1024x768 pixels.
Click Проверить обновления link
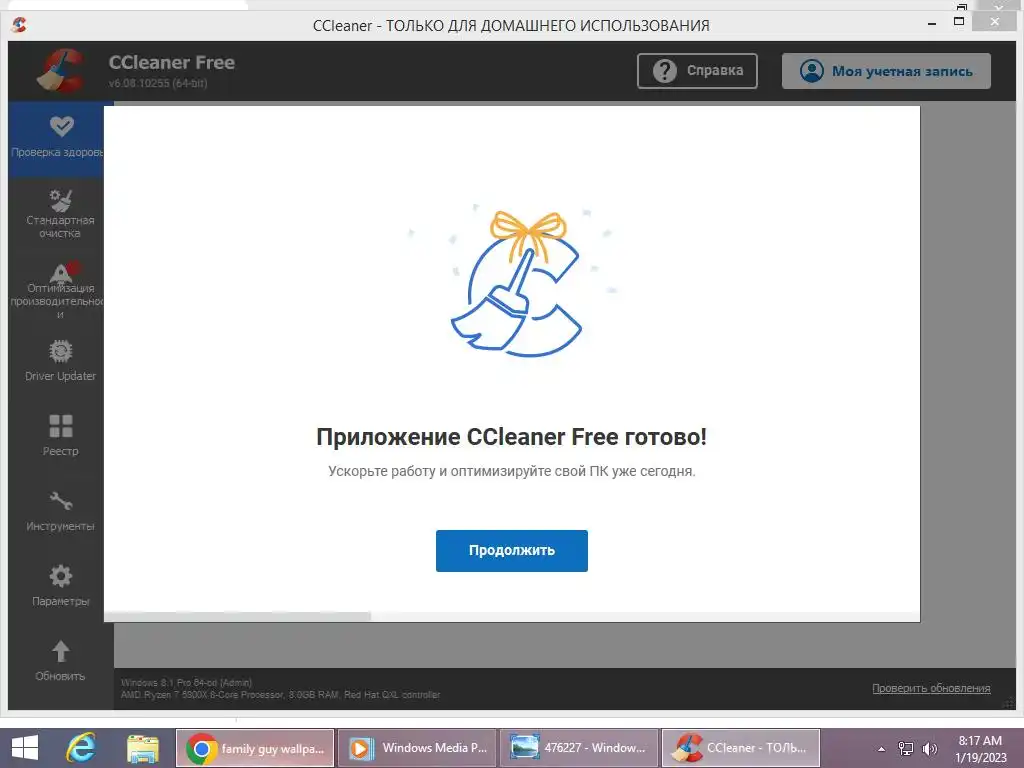click(x=931, y=688)
